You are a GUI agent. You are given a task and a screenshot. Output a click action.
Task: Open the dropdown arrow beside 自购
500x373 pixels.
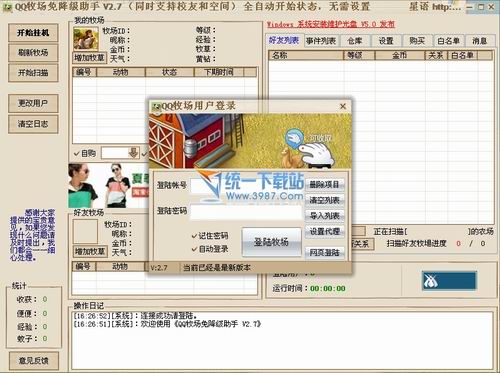coord(133,153)
